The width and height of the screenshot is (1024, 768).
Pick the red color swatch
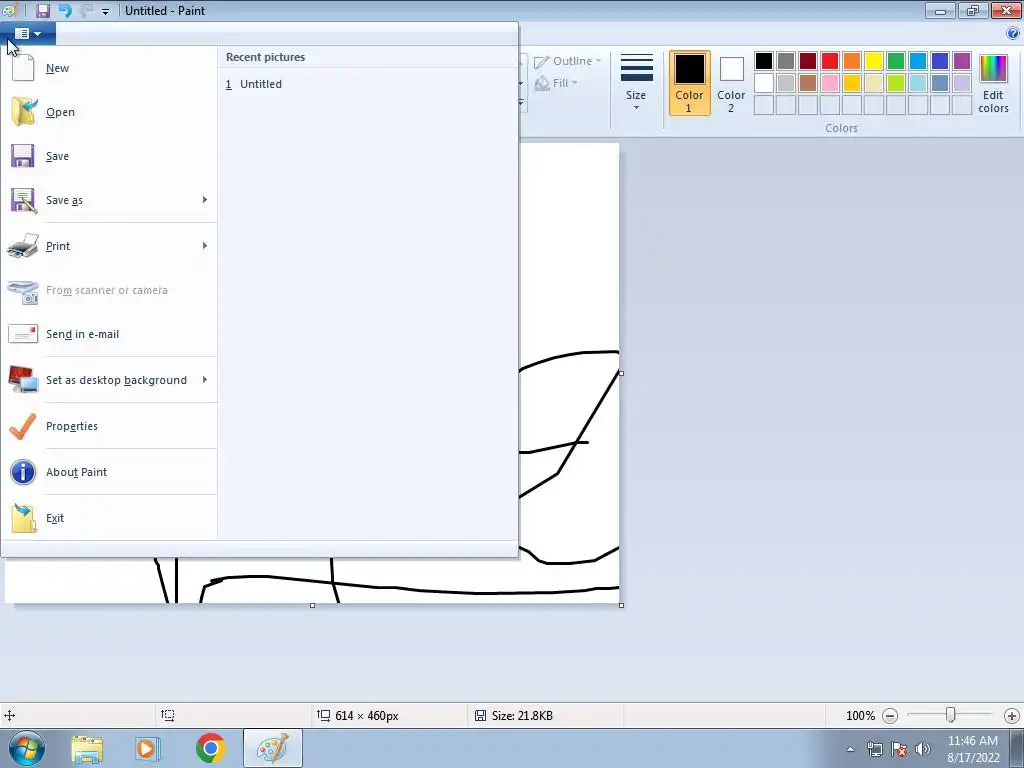(x=829, y=61)
